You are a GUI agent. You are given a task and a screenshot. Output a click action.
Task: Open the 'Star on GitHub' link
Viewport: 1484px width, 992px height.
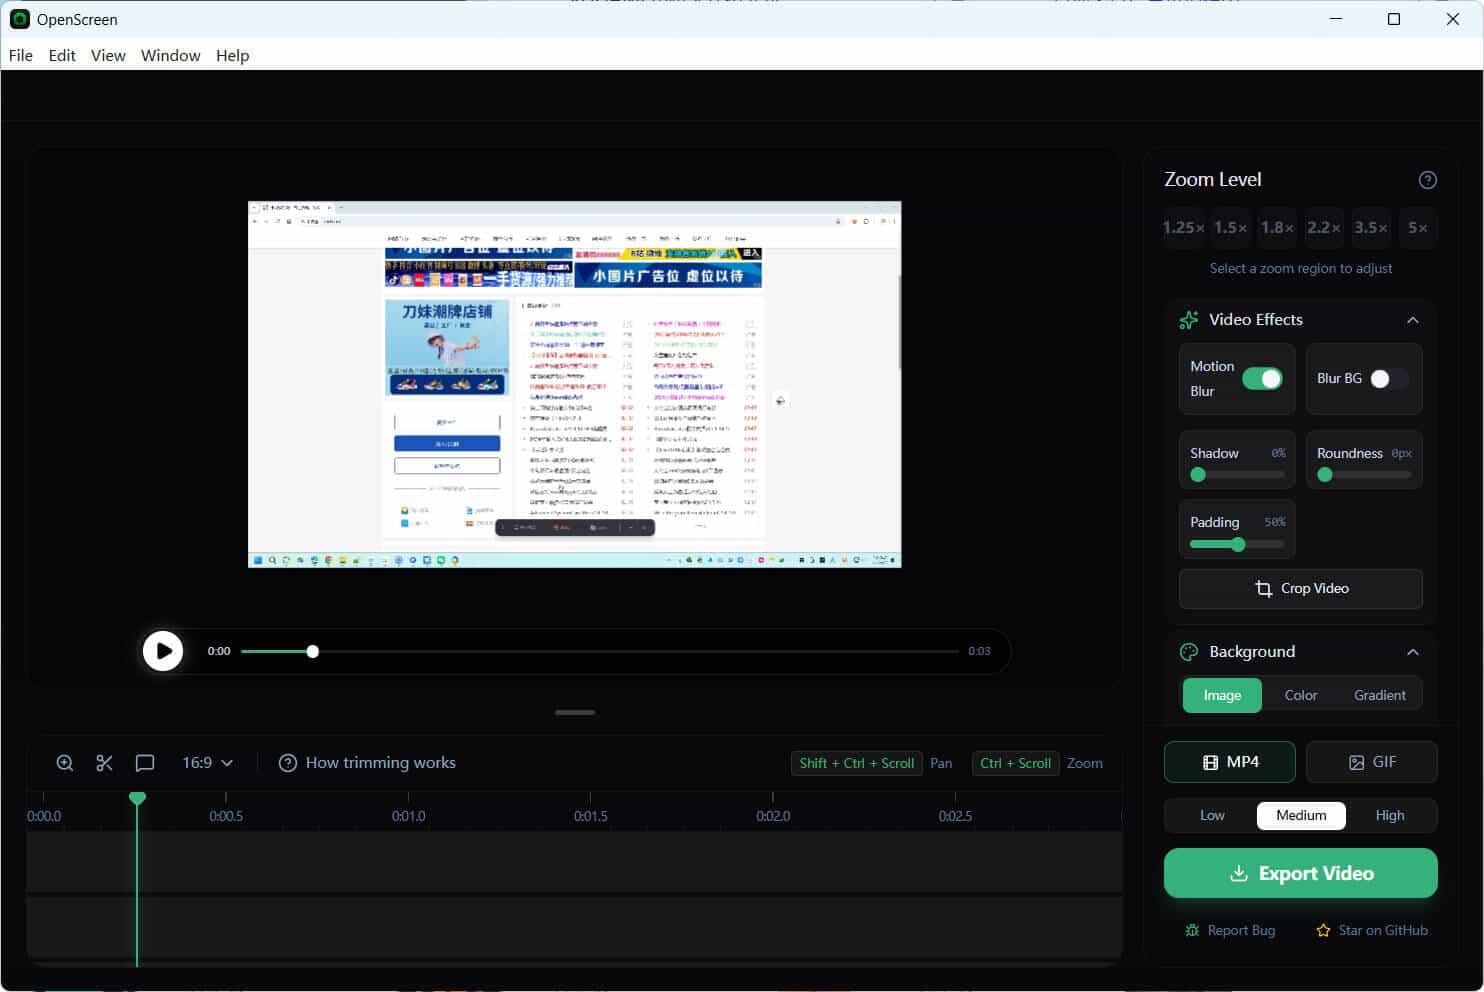(1371, 930)
